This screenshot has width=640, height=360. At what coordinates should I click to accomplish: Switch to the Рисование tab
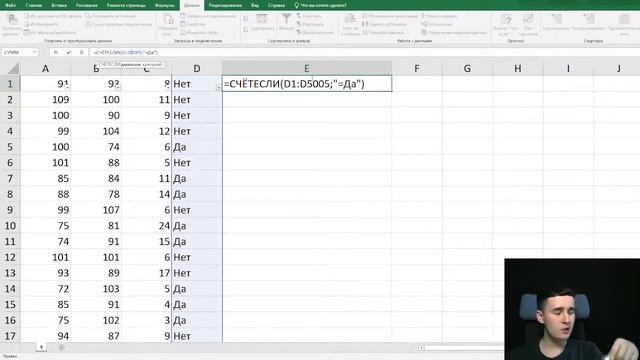click(87, 5)
